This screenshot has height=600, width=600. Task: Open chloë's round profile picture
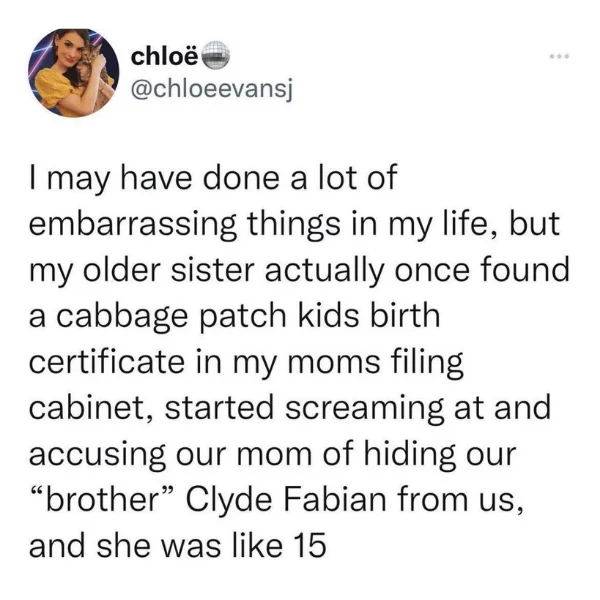click(x=73, y=73)
